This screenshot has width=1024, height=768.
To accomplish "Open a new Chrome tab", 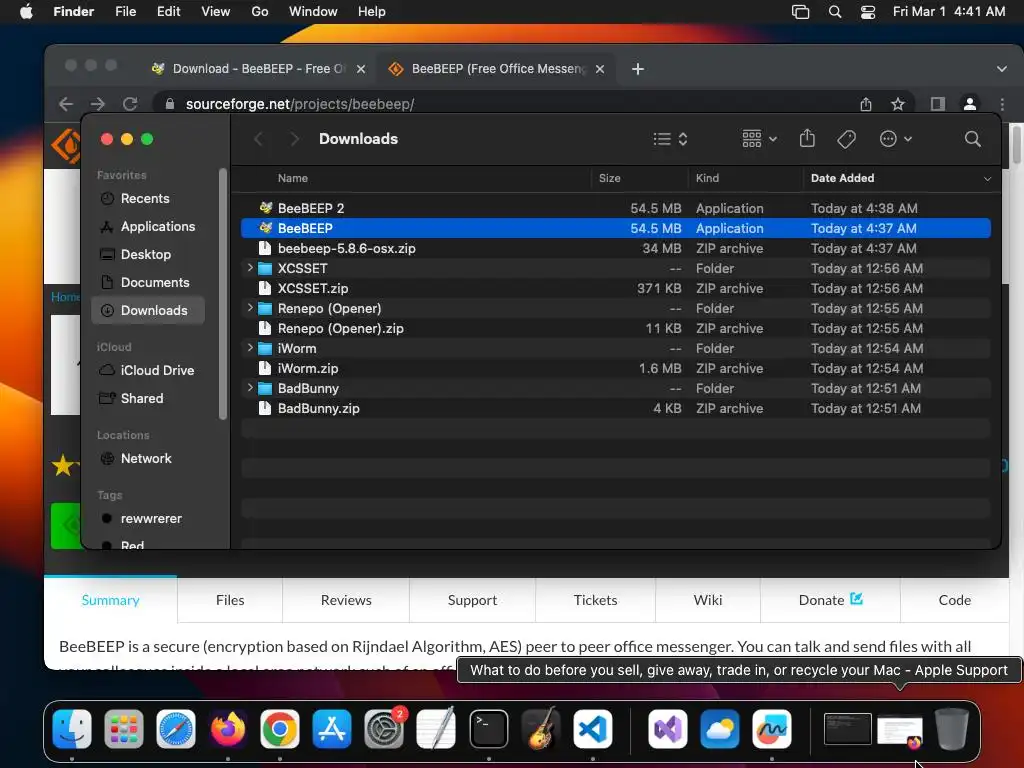I will coord(638,69).
